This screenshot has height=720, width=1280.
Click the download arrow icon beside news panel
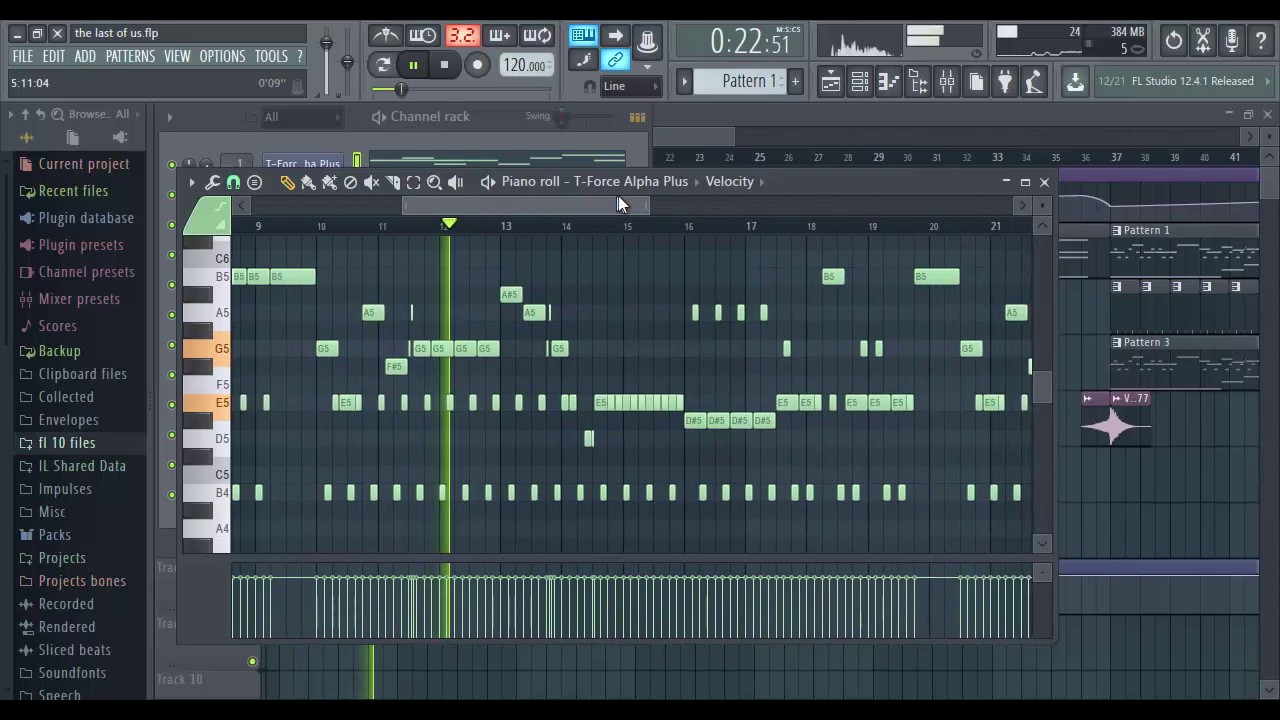click(1075, 82)
